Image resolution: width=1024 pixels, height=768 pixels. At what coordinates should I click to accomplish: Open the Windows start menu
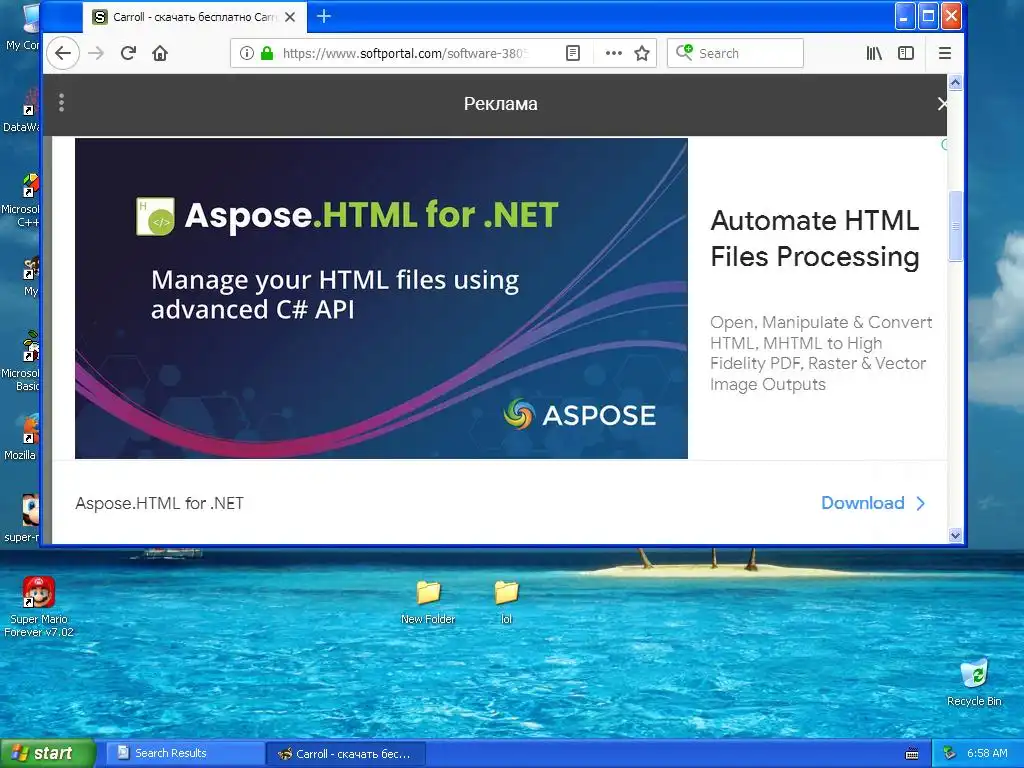[x=47, y=754]
